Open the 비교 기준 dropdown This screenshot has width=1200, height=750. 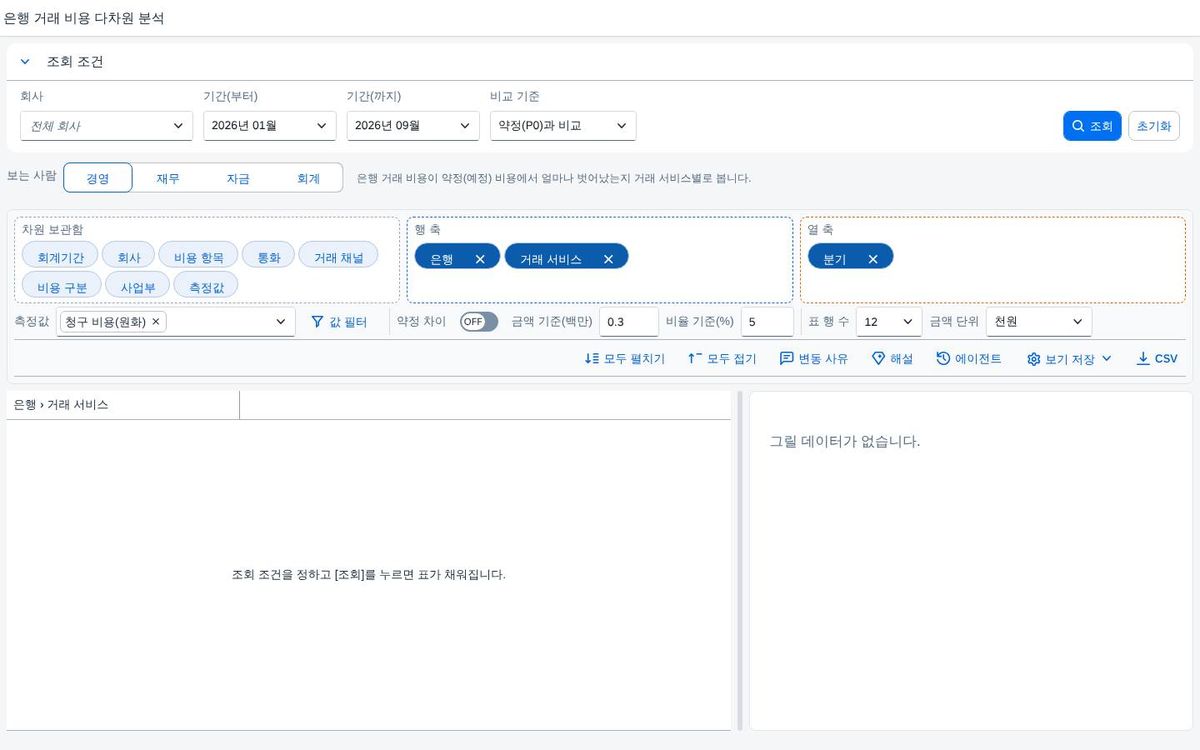(563, 126)
